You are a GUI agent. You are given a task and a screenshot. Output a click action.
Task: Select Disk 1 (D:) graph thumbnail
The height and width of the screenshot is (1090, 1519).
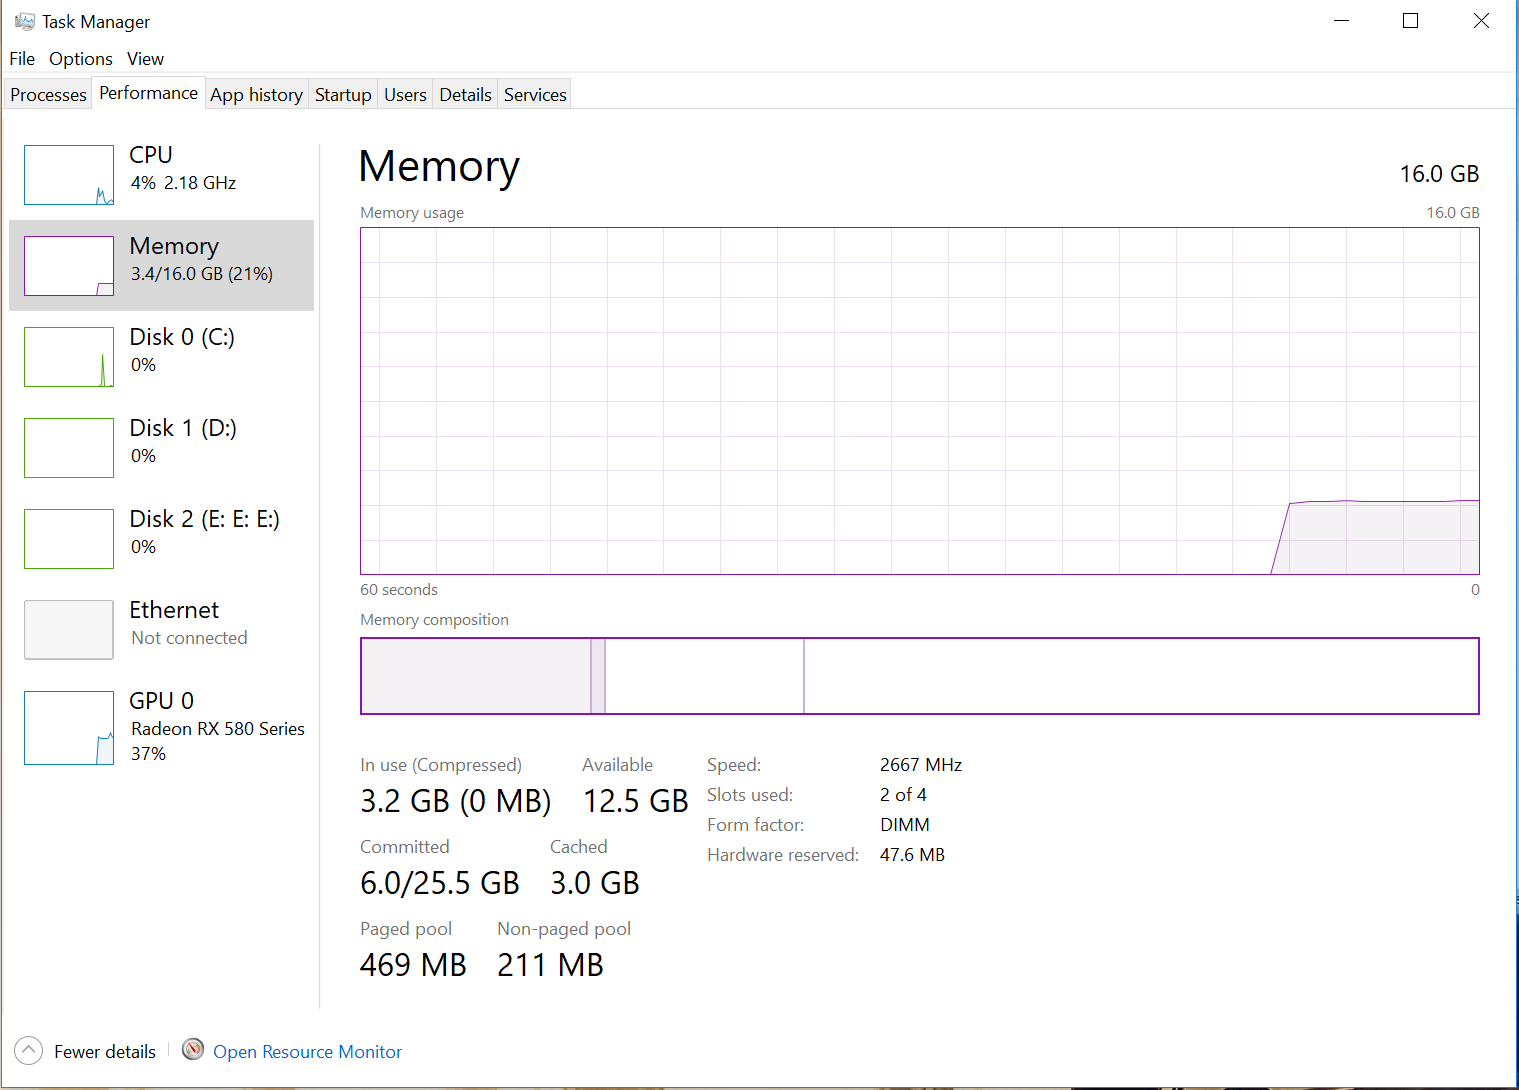click(x=69, y=448)
